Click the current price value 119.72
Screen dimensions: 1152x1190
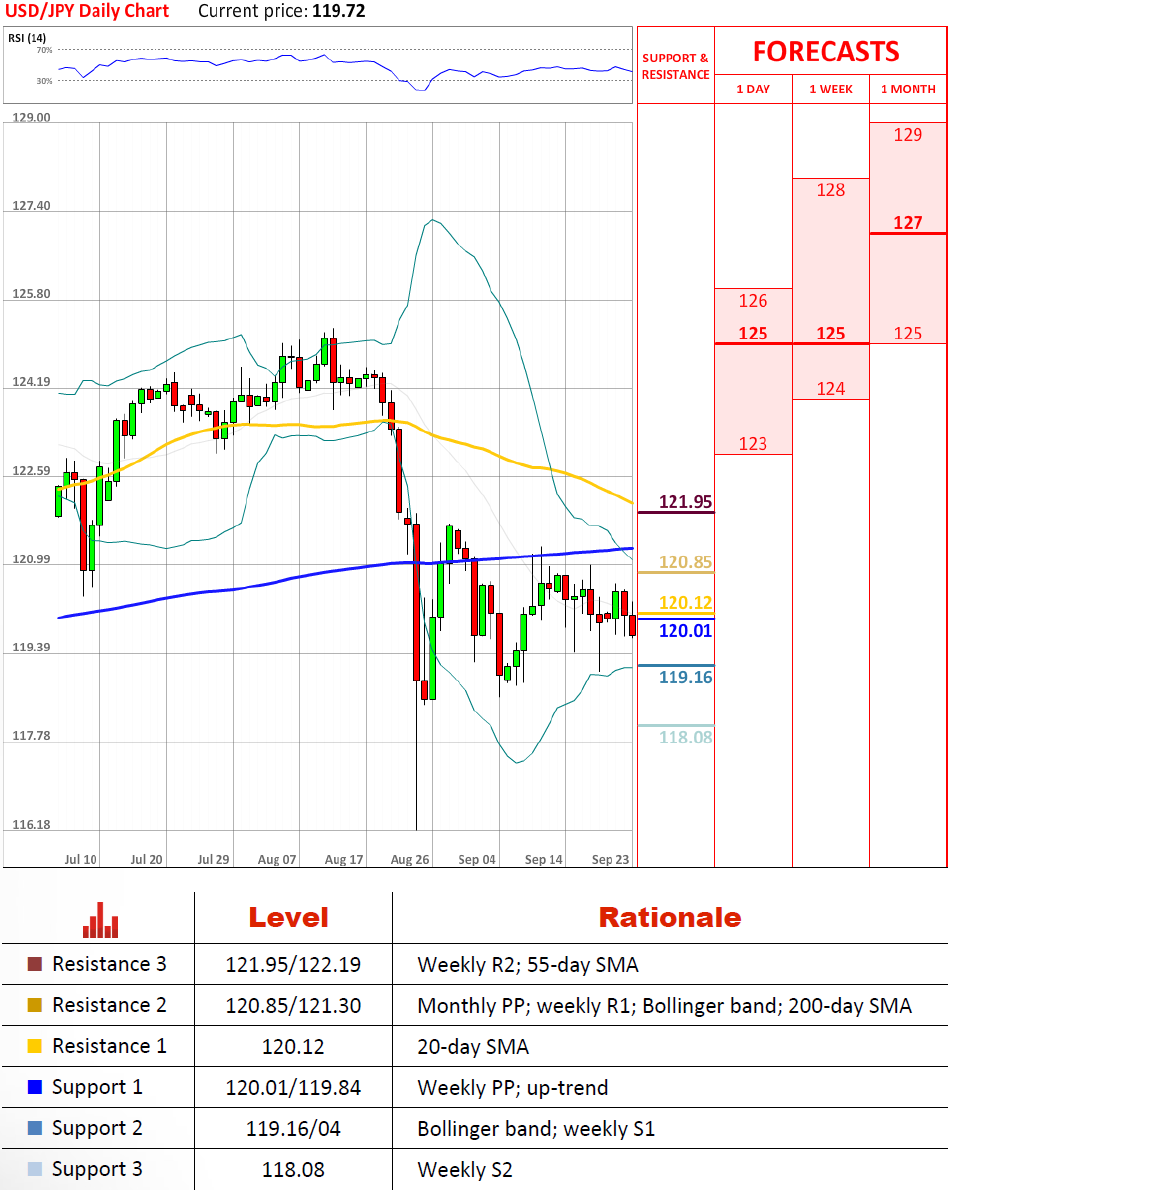(x=338, y=11)
